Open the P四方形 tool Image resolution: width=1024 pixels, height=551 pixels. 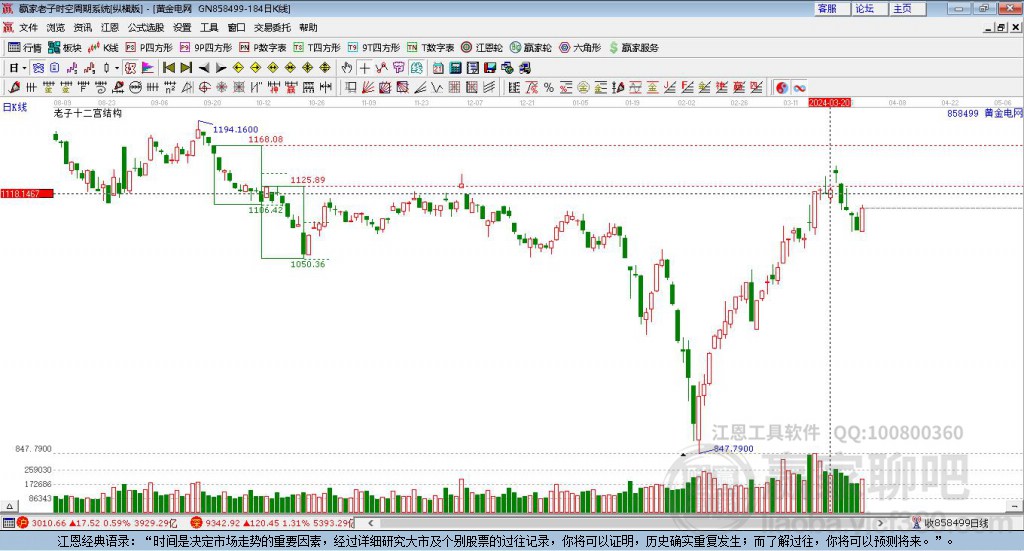click(149, 48)
